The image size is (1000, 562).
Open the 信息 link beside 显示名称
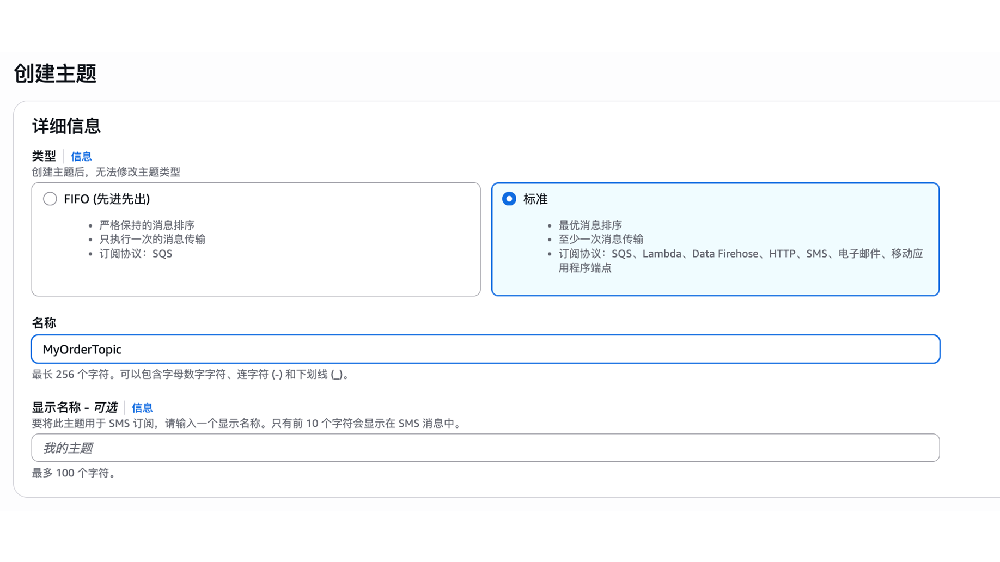(143, 408)
